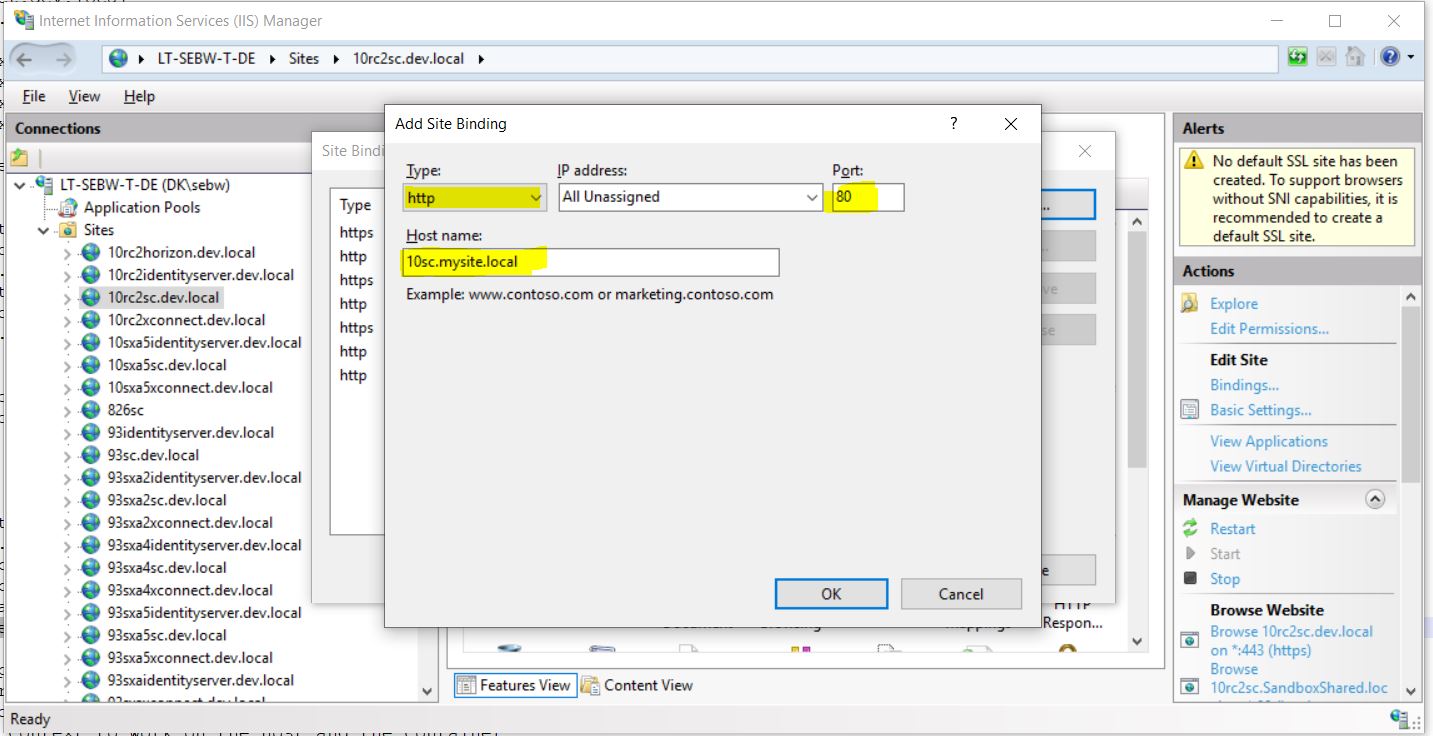Click the breadcrumb address bar
The height and width of the screenshot is (736, 1433).
click(691, 59)
